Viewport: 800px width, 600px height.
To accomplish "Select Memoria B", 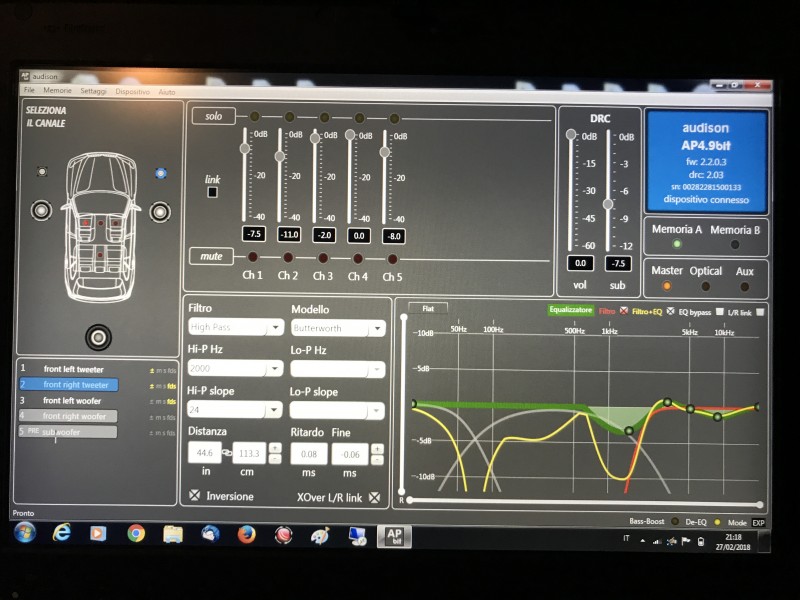I will pyautogui.click(x=735, y=244).
